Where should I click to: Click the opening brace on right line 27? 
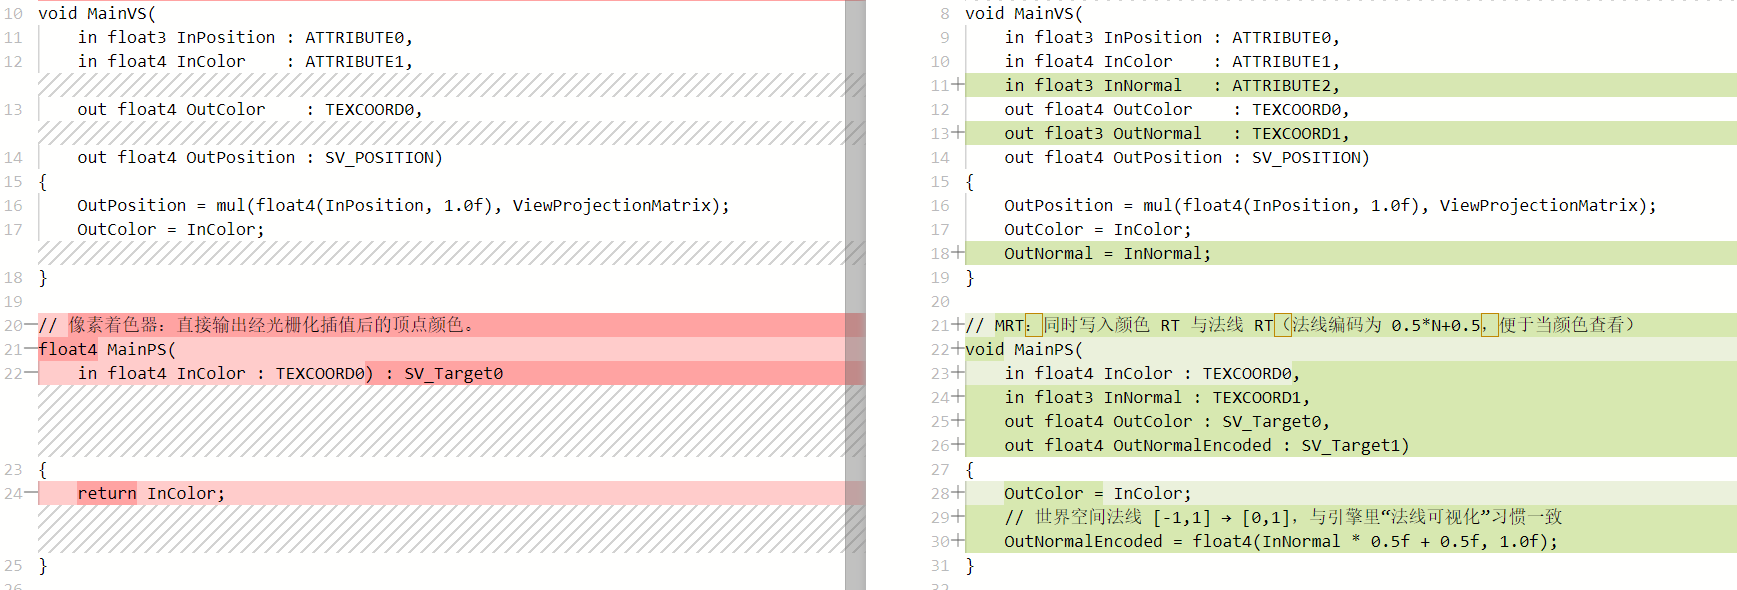(969, 469)
